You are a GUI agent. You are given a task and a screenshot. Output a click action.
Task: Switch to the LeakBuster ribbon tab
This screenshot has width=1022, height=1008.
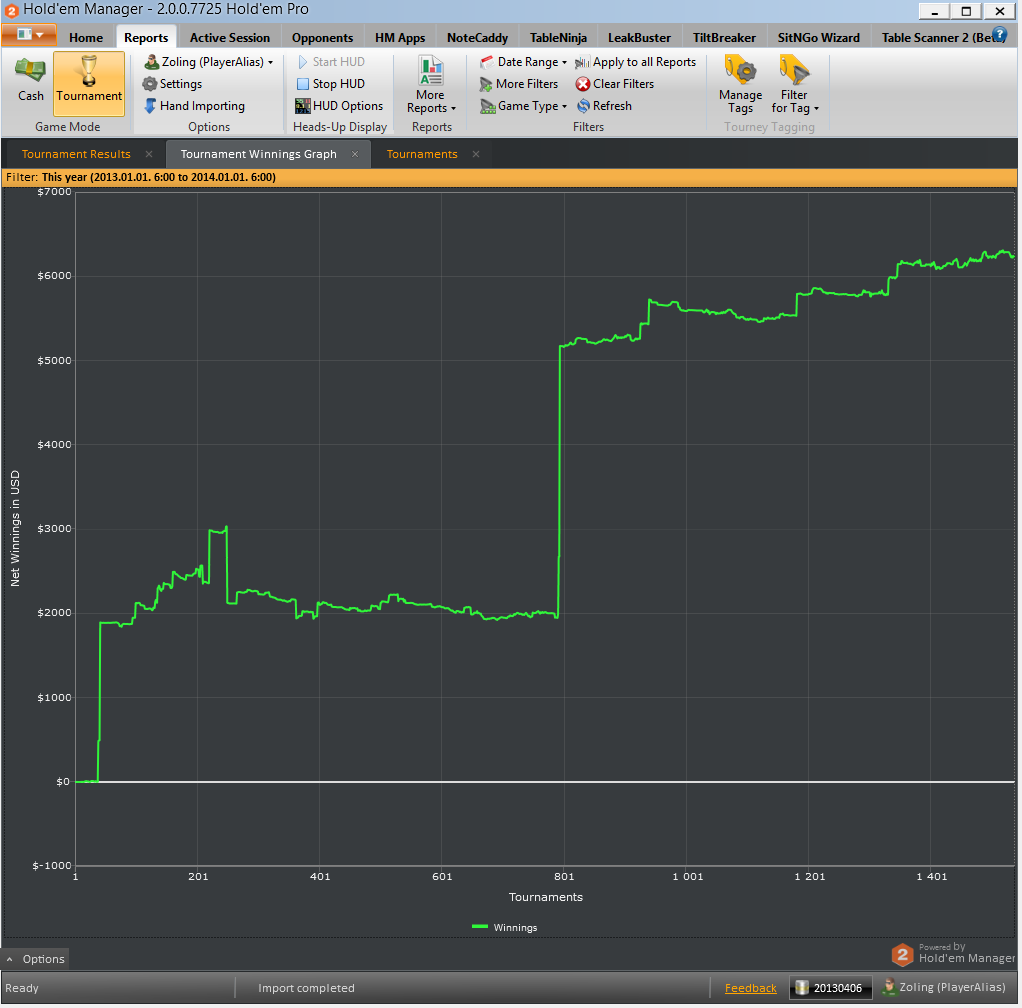[x=639, y=38]
